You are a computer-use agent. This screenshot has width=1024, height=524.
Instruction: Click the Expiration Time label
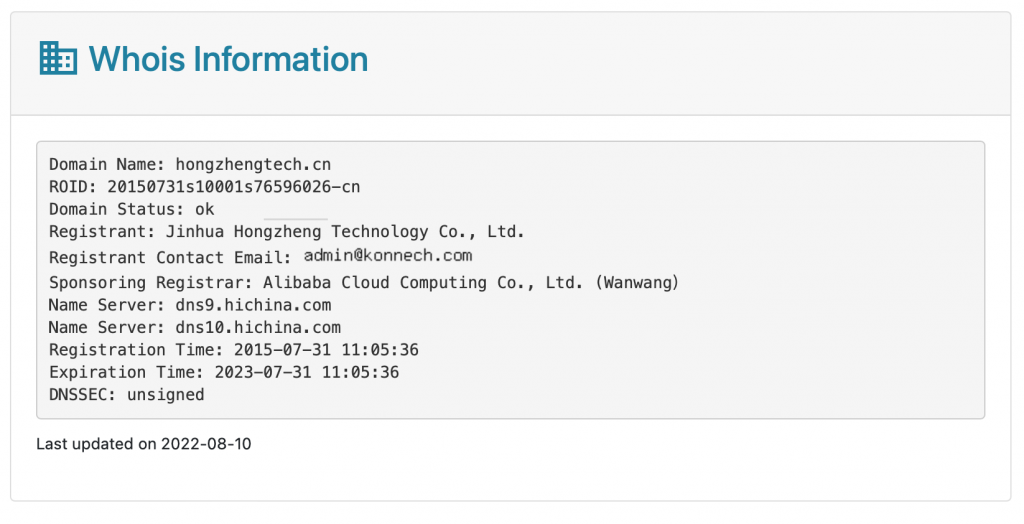pos(127,372)
